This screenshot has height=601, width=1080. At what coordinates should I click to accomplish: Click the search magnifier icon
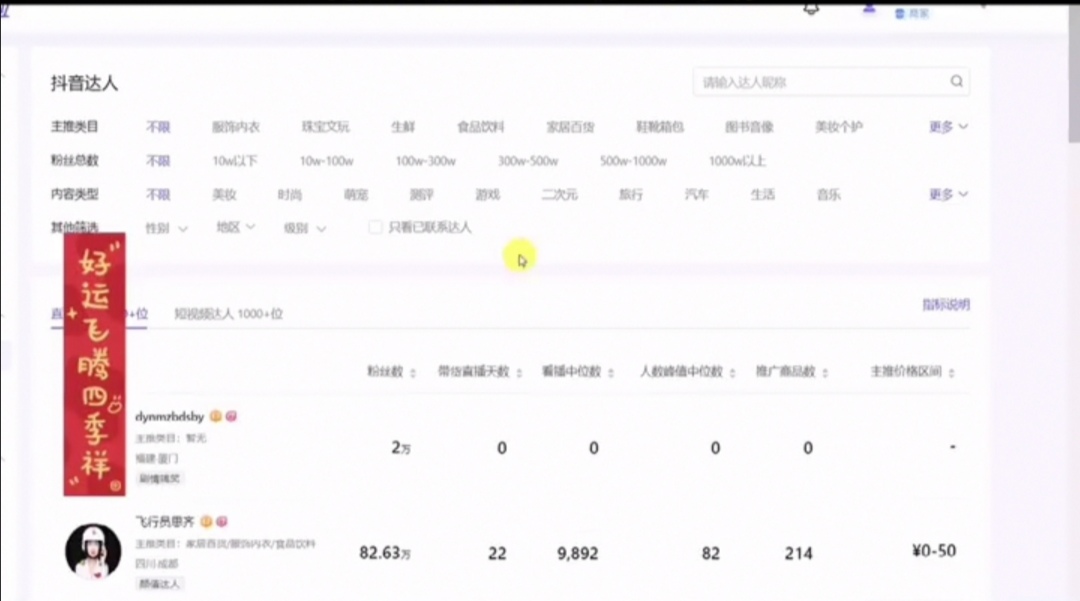[957, 81]
